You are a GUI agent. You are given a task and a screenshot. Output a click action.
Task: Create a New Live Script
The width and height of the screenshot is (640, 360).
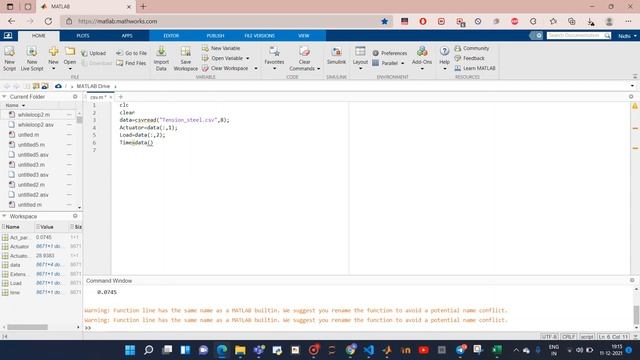(32, 58)
